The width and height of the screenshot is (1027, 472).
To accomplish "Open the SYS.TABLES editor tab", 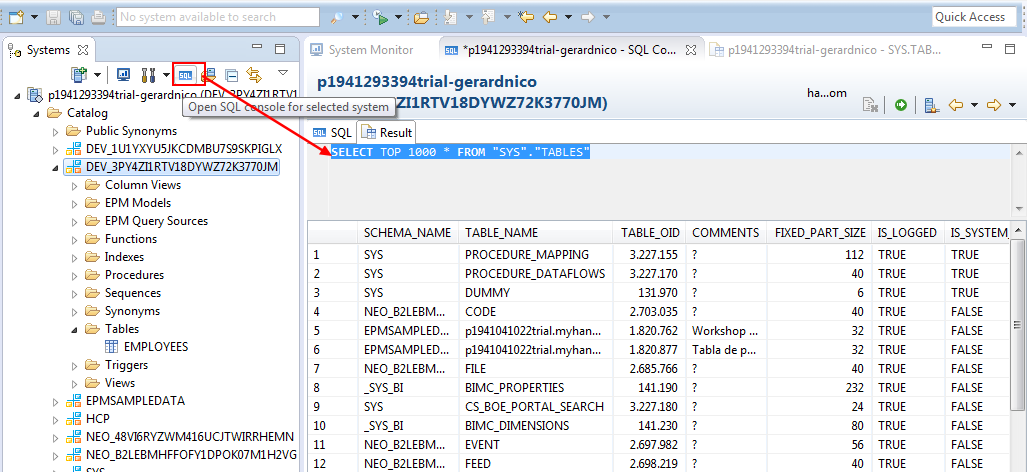I will [798, 50].
